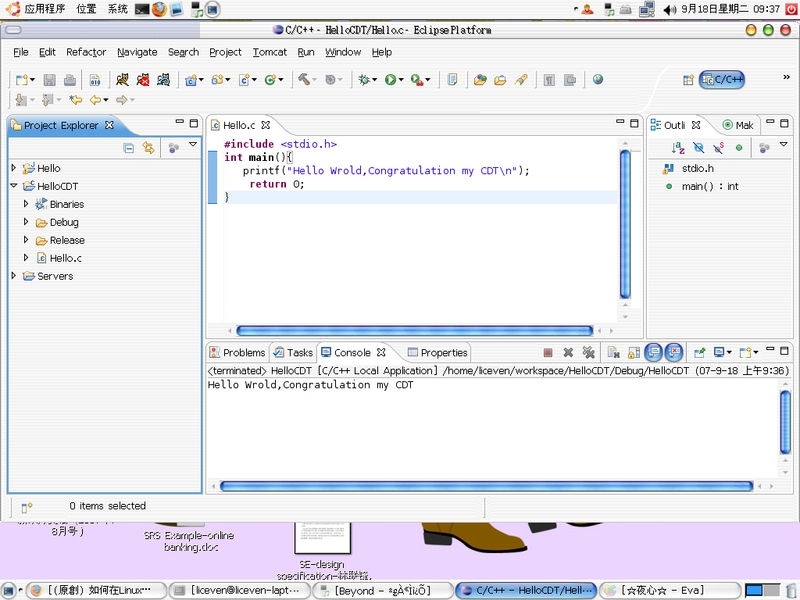The image size is (800, 600).
Task: Click Terminate red square in Console
Action: [x=548, y=353]
